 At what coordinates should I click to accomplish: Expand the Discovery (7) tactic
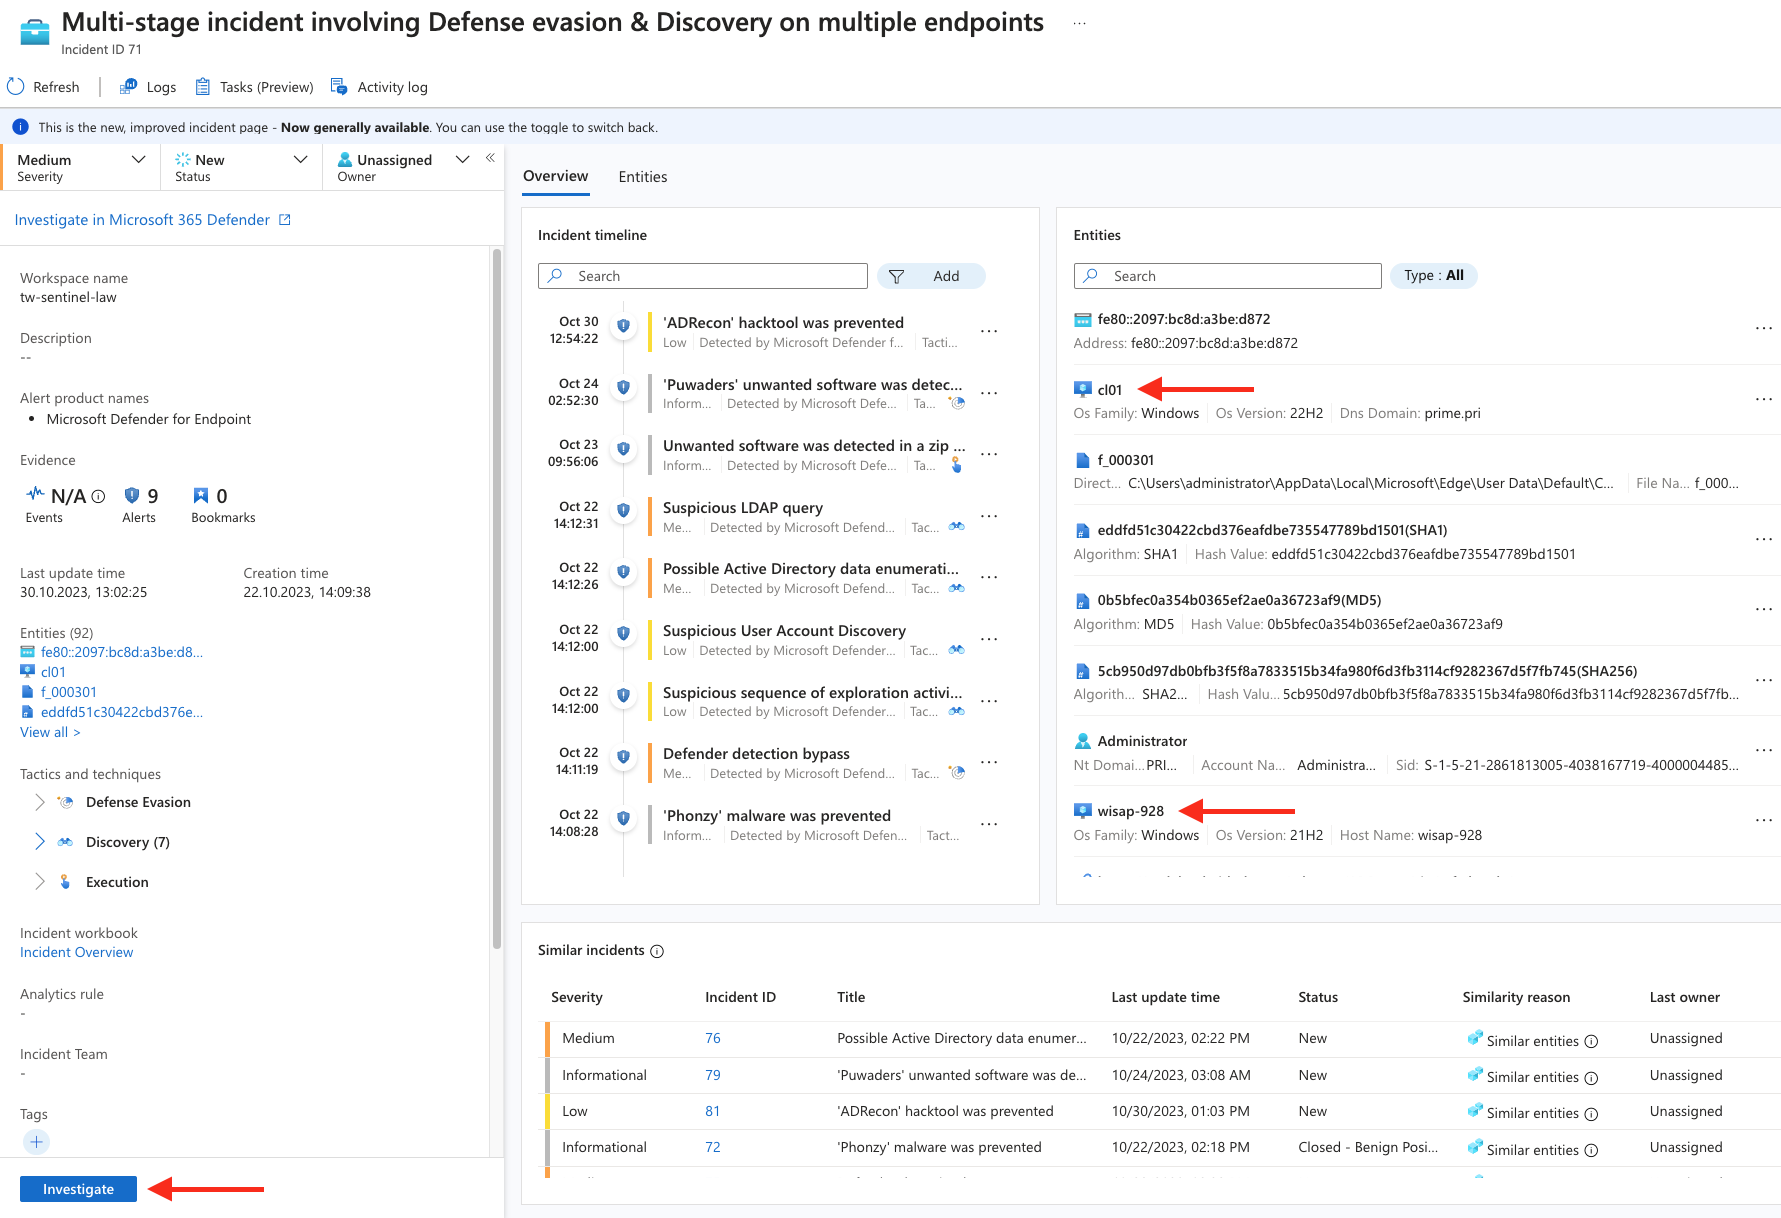pos(40,842)
